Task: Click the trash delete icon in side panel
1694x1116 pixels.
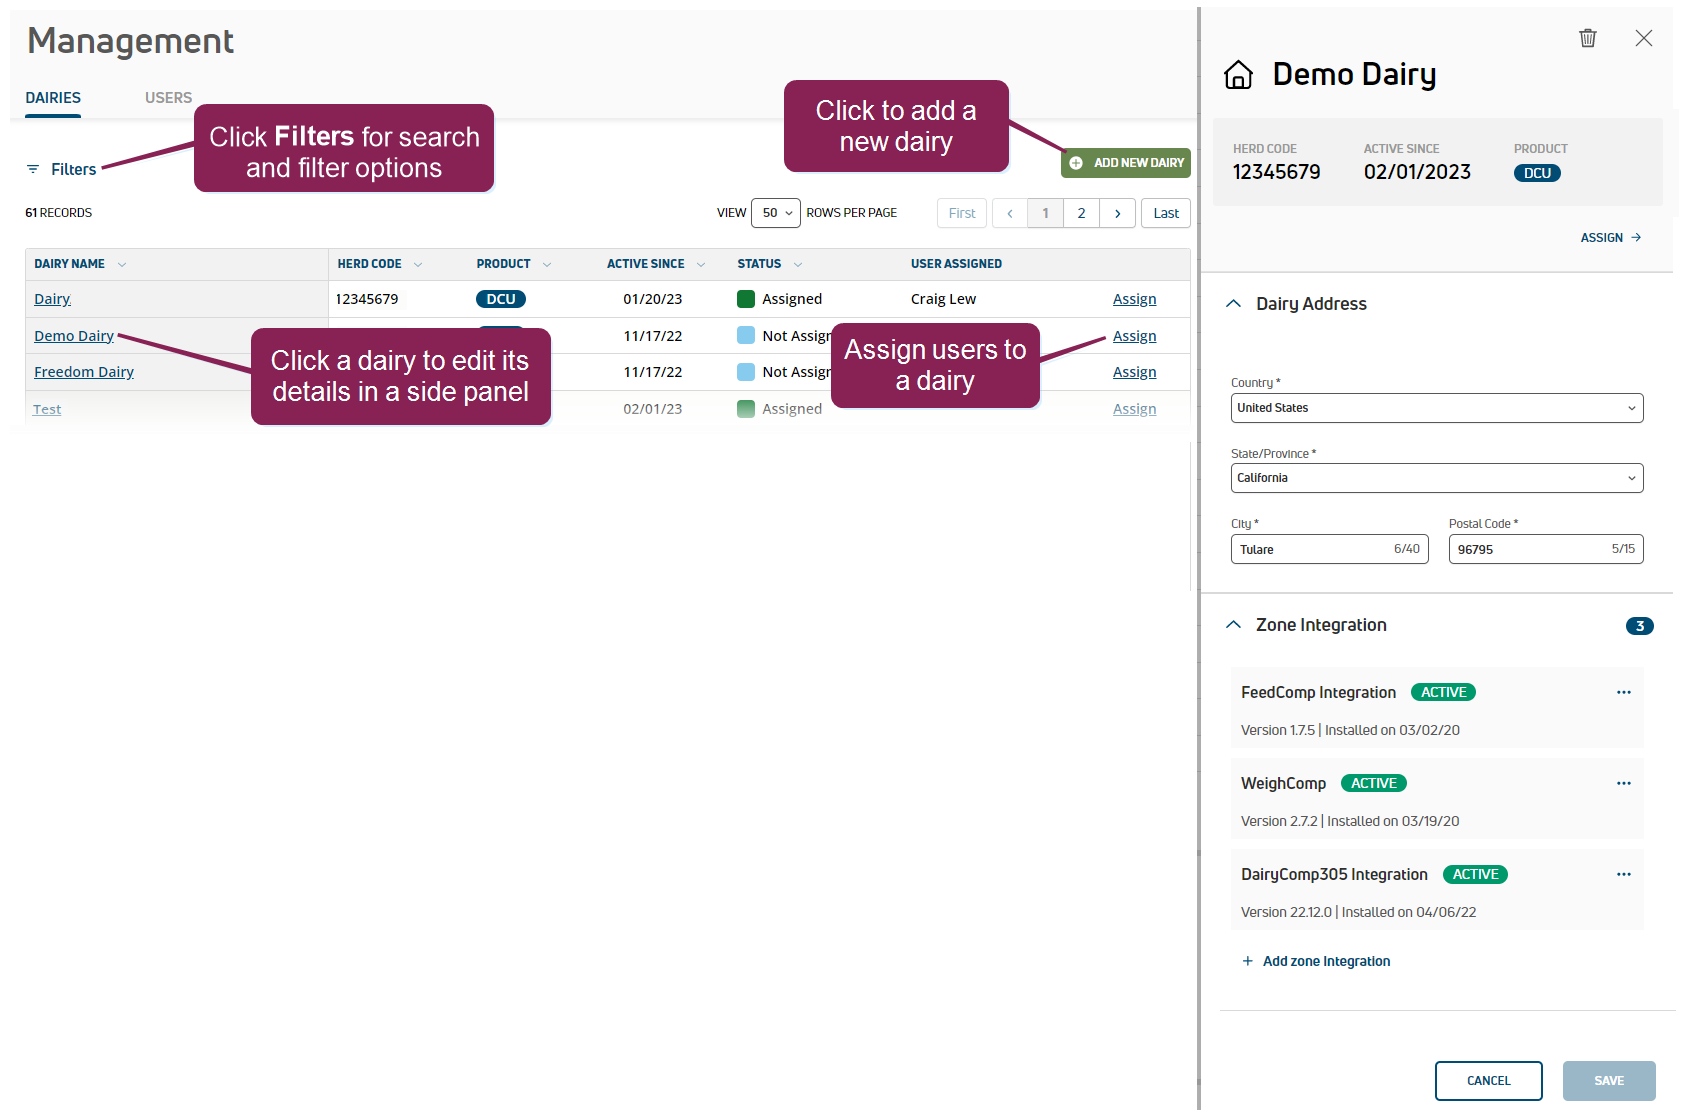Action: (x=1587, y=38)
